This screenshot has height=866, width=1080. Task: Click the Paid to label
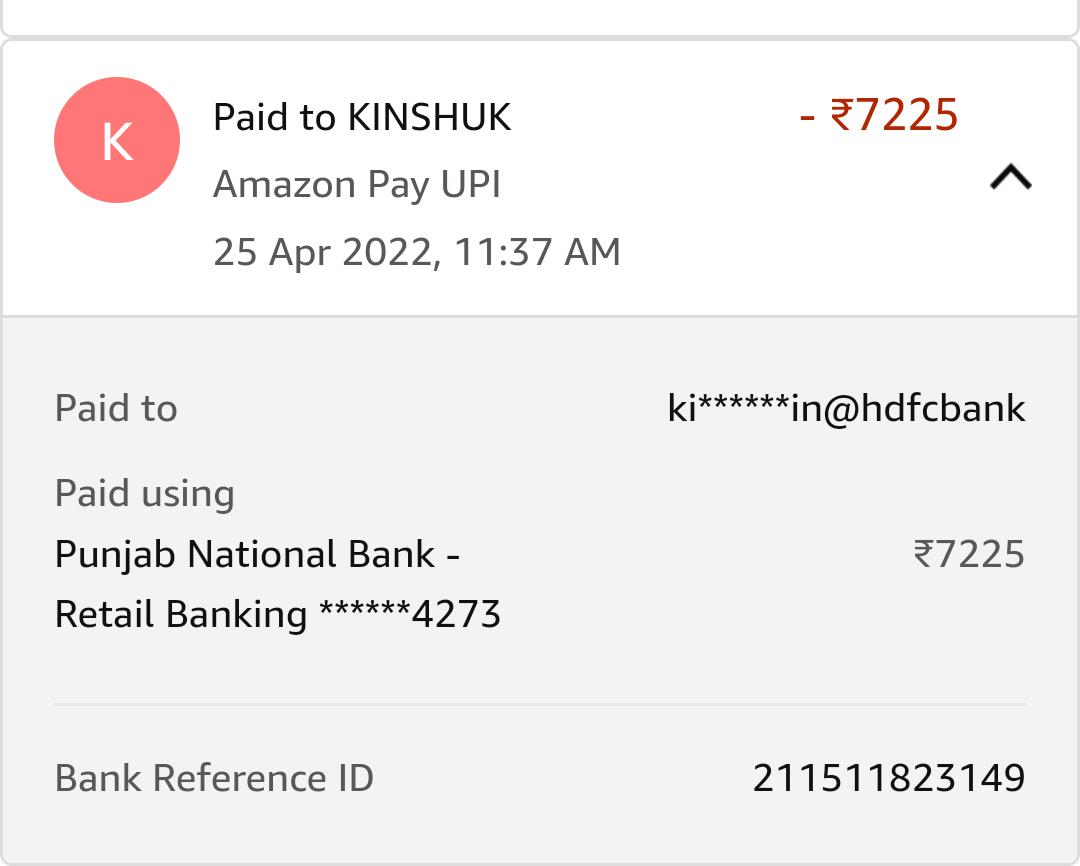[x=116, y=408]
